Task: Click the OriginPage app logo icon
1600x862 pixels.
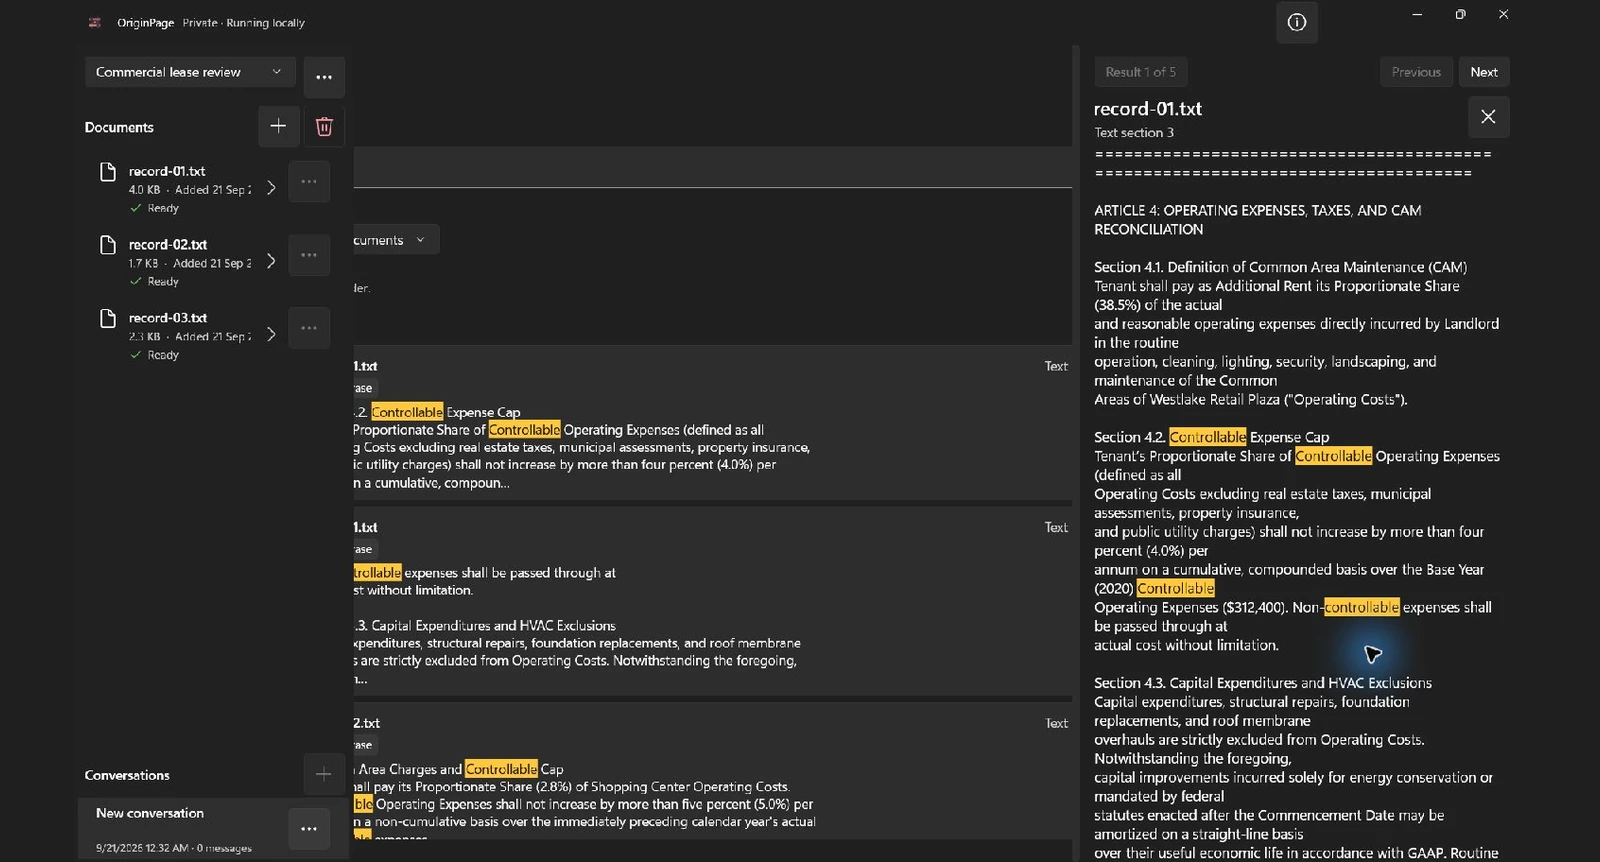Action: [x=95, y=22]
